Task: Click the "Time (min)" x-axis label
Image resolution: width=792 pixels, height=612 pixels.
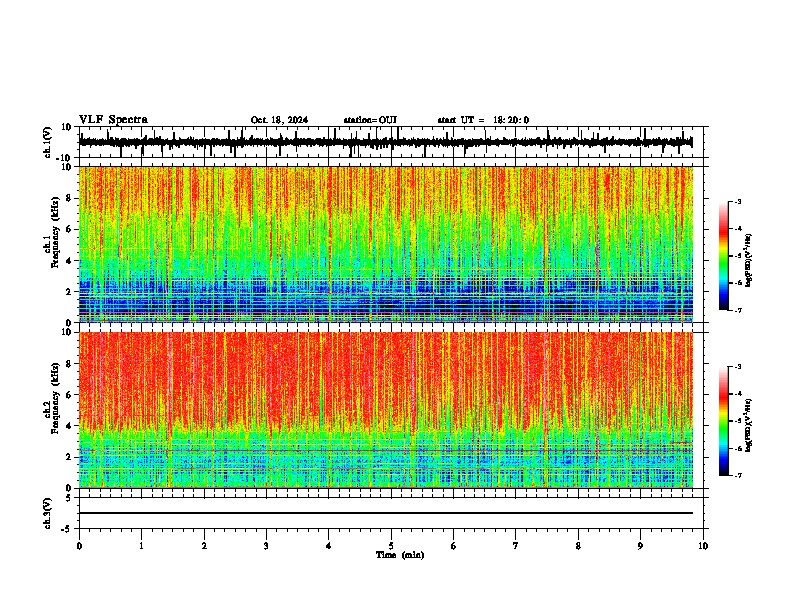Action: [400, 555]
